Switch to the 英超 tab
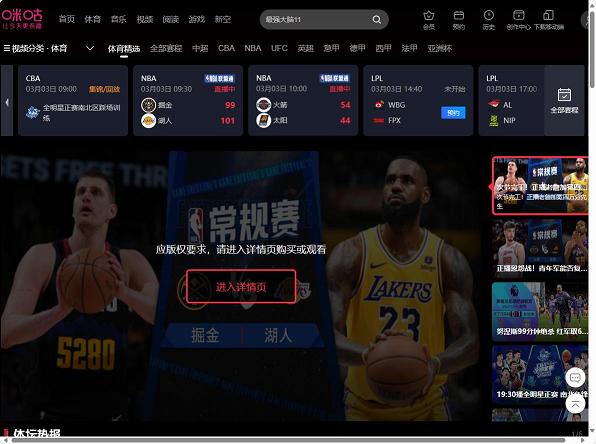596x444 pixels. 305,48
